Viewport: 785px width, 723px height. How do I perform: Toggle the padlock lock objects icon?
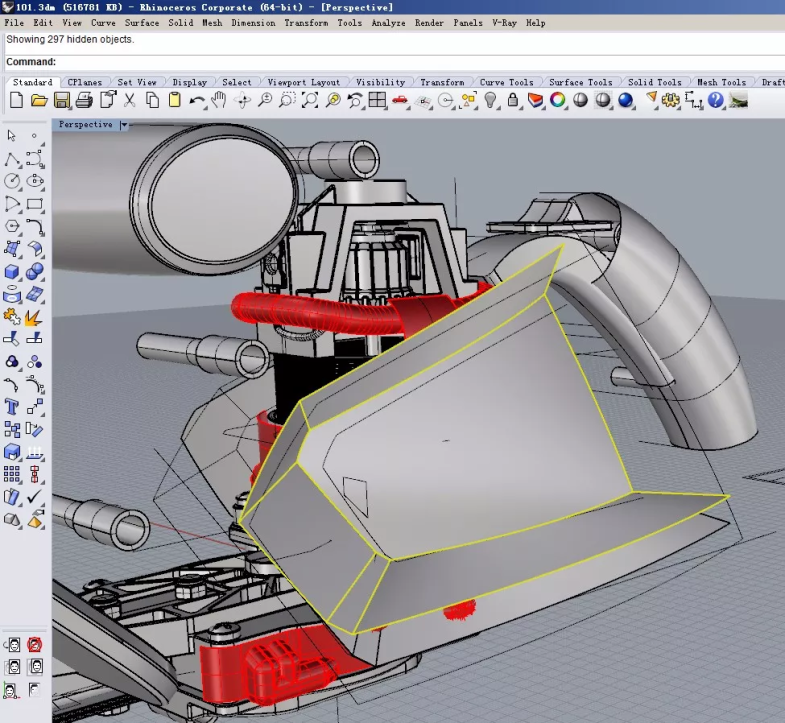[x=513, y=100]
